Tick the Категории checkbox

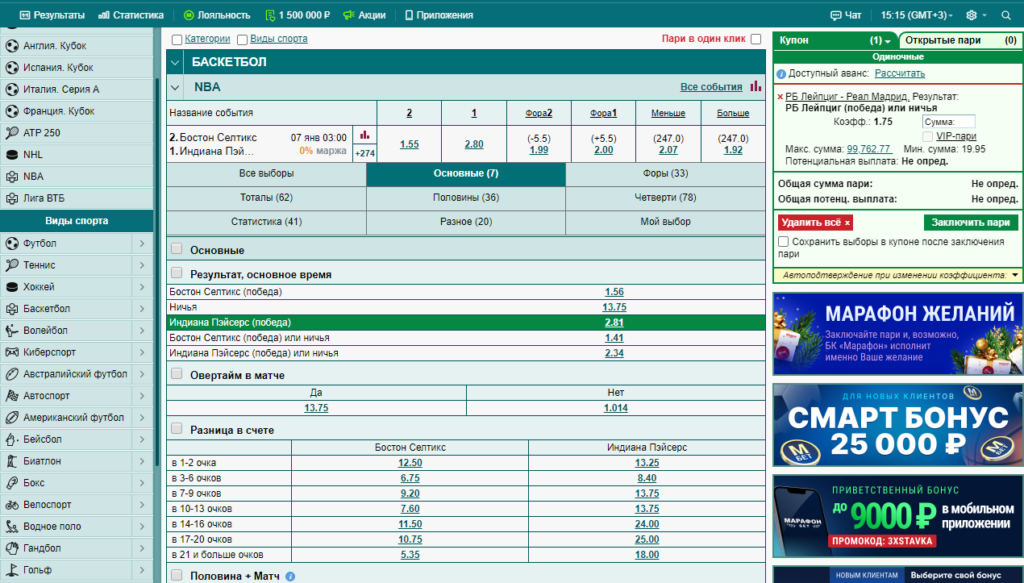(x=176, y=39)
